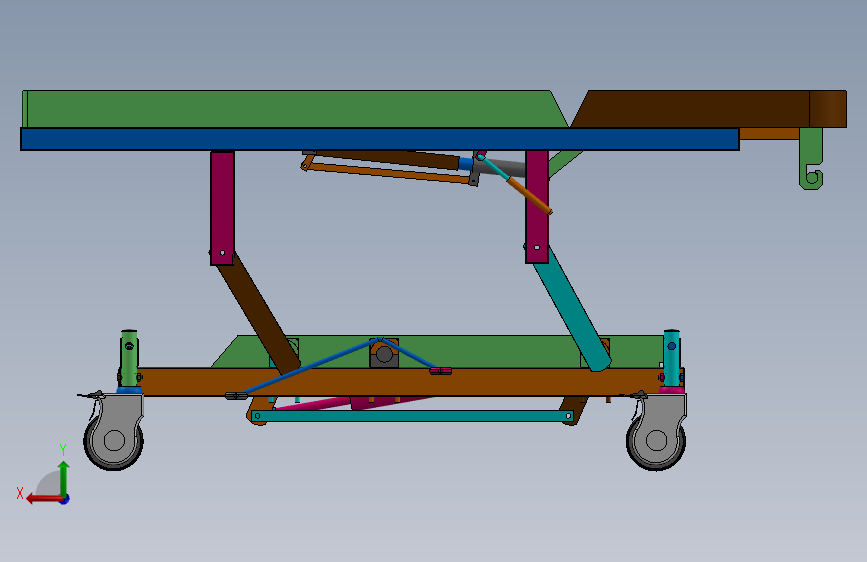Viewport: 867px width, 562px height.
Task: Click the teal diagonal lifting arm
Action: [x=572, y=311]
